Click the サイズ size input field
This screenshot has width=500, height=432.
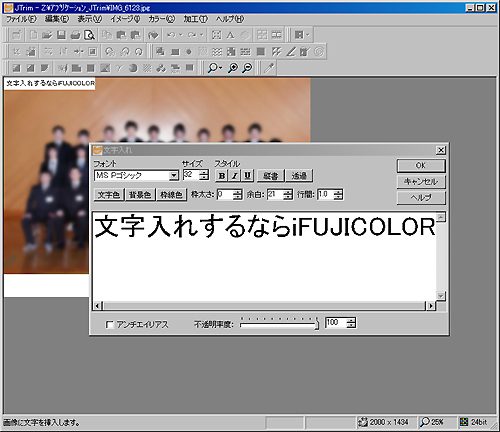(x=191, y=175)
